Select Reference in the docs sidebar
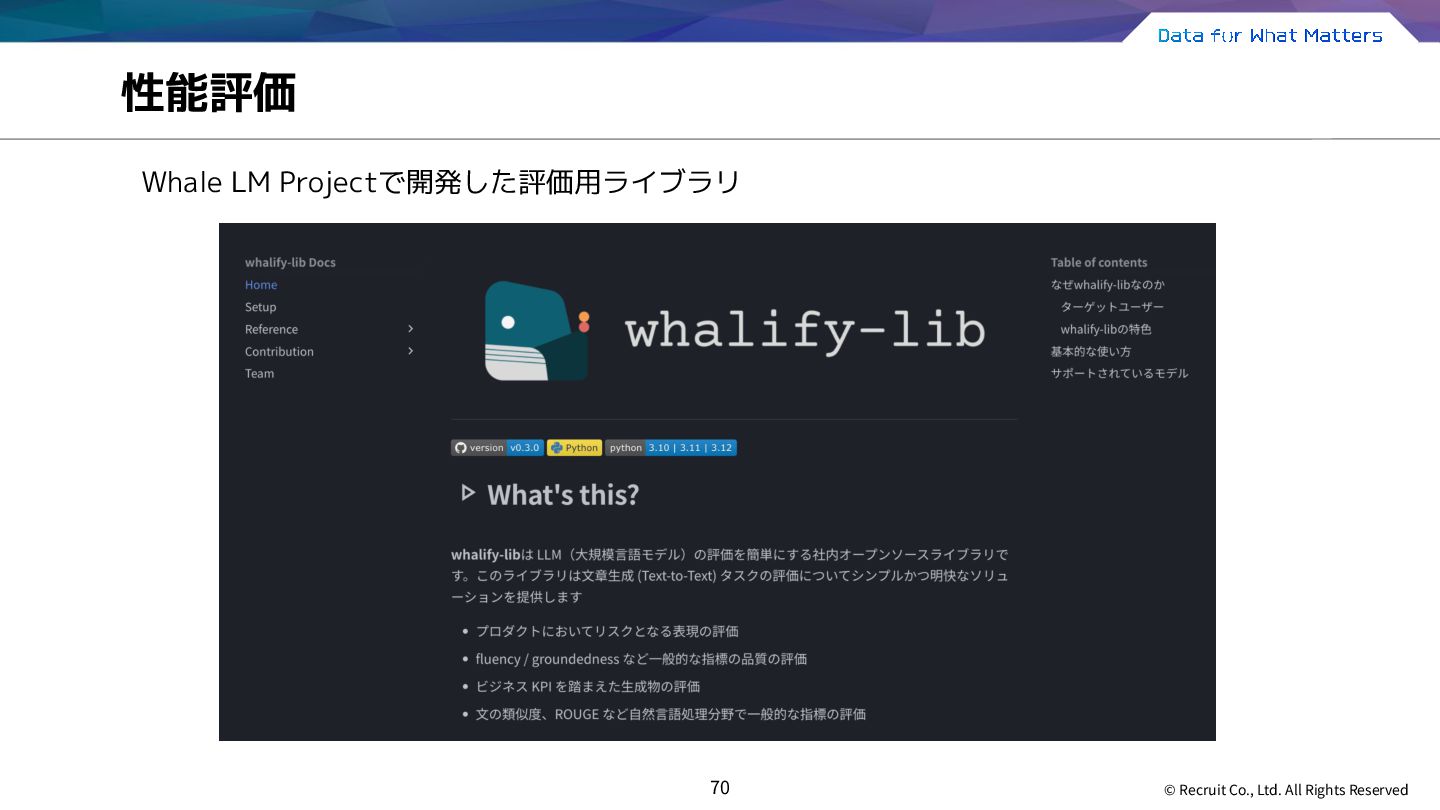 (271, 329)
